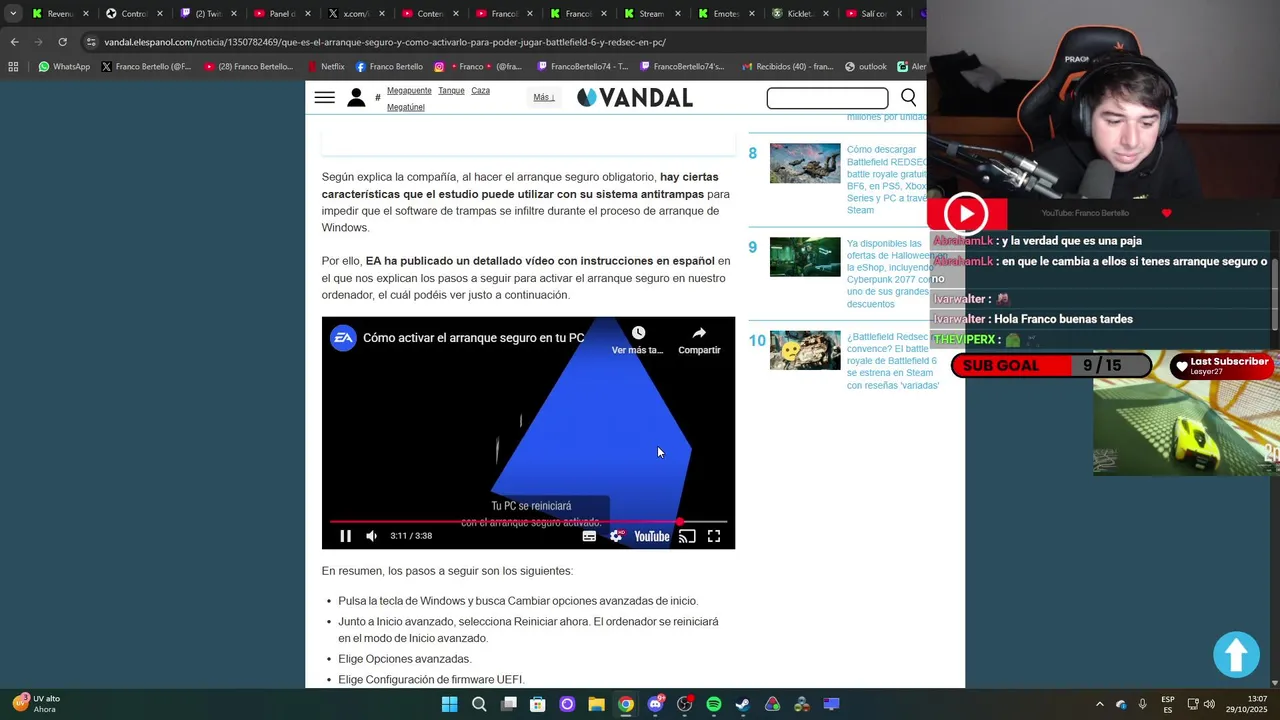Open the Chrome apps grid in bookmarks bar
Image resolution: width=1280 pixels, height=720 pixels.
pos(13,67)
